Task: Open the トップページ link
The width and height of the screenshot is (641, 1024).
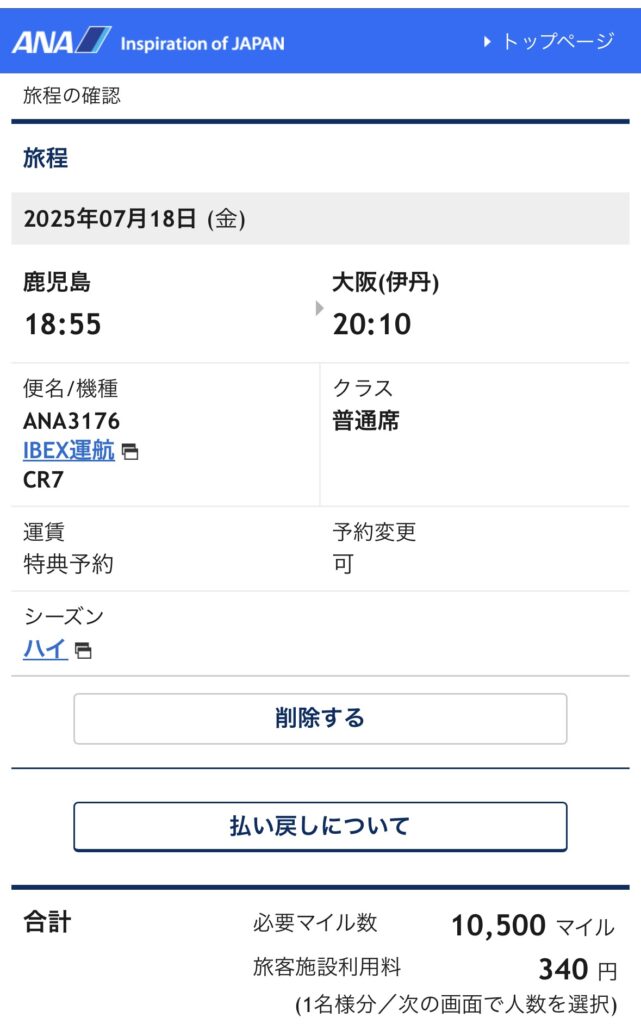Action: (558, 41)
